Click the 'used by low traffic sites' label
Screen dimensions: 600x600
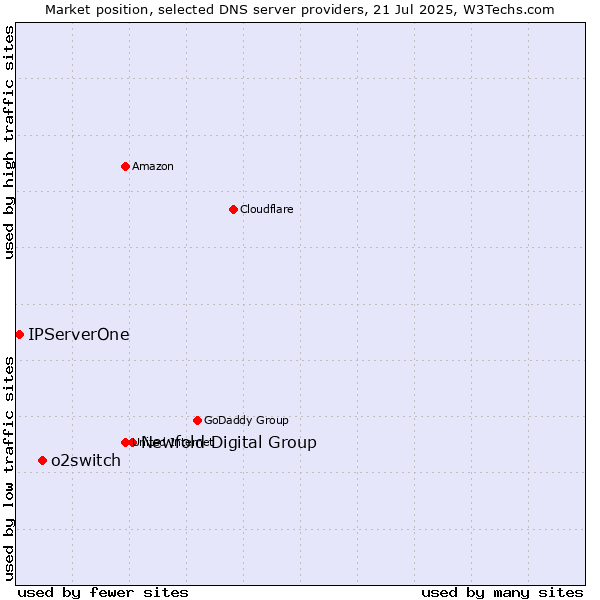(8, 469)
